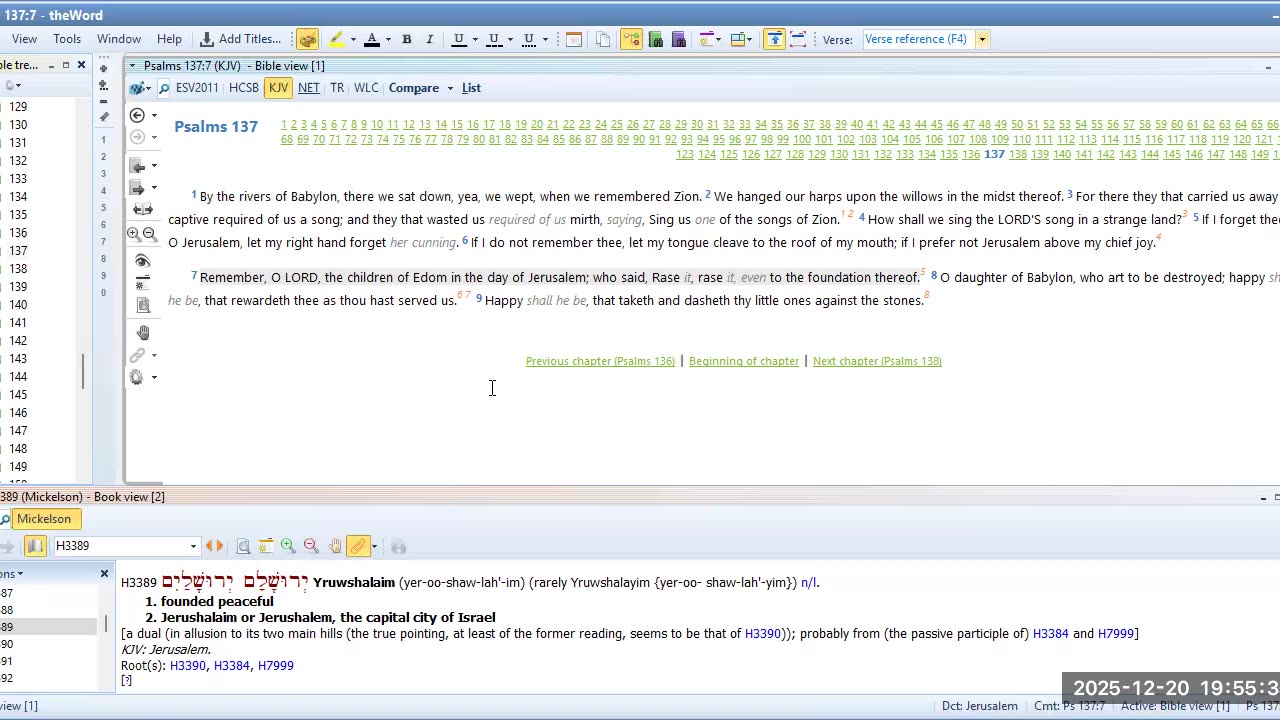
Task: Zoom out the Bible view text
Action: [150, 234]
